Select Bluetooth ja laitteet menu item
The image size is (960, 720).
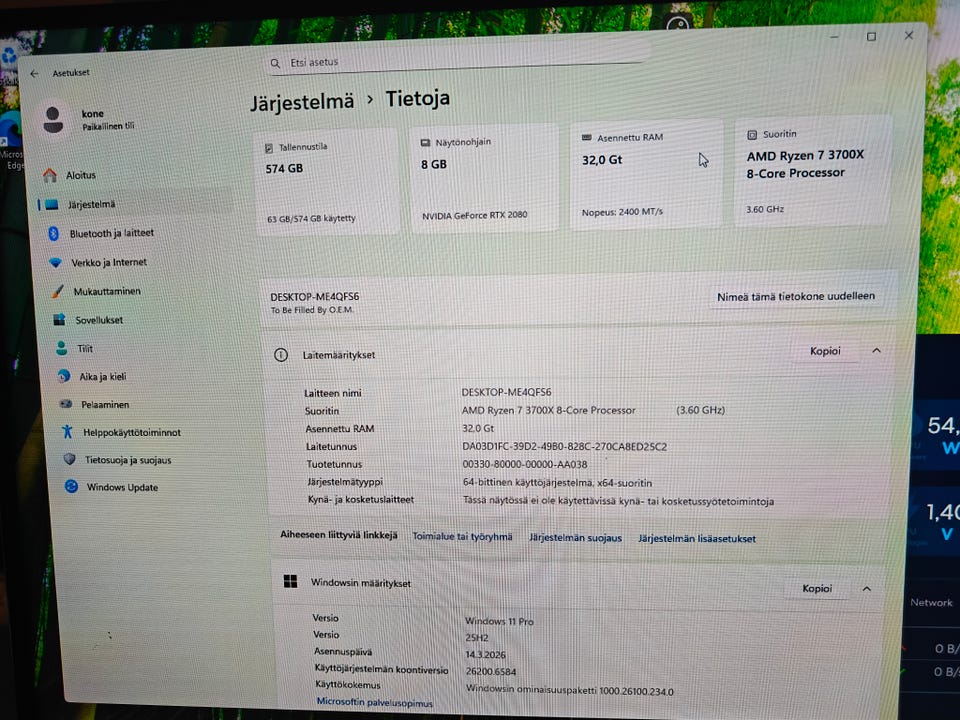(x=111, y=233)
